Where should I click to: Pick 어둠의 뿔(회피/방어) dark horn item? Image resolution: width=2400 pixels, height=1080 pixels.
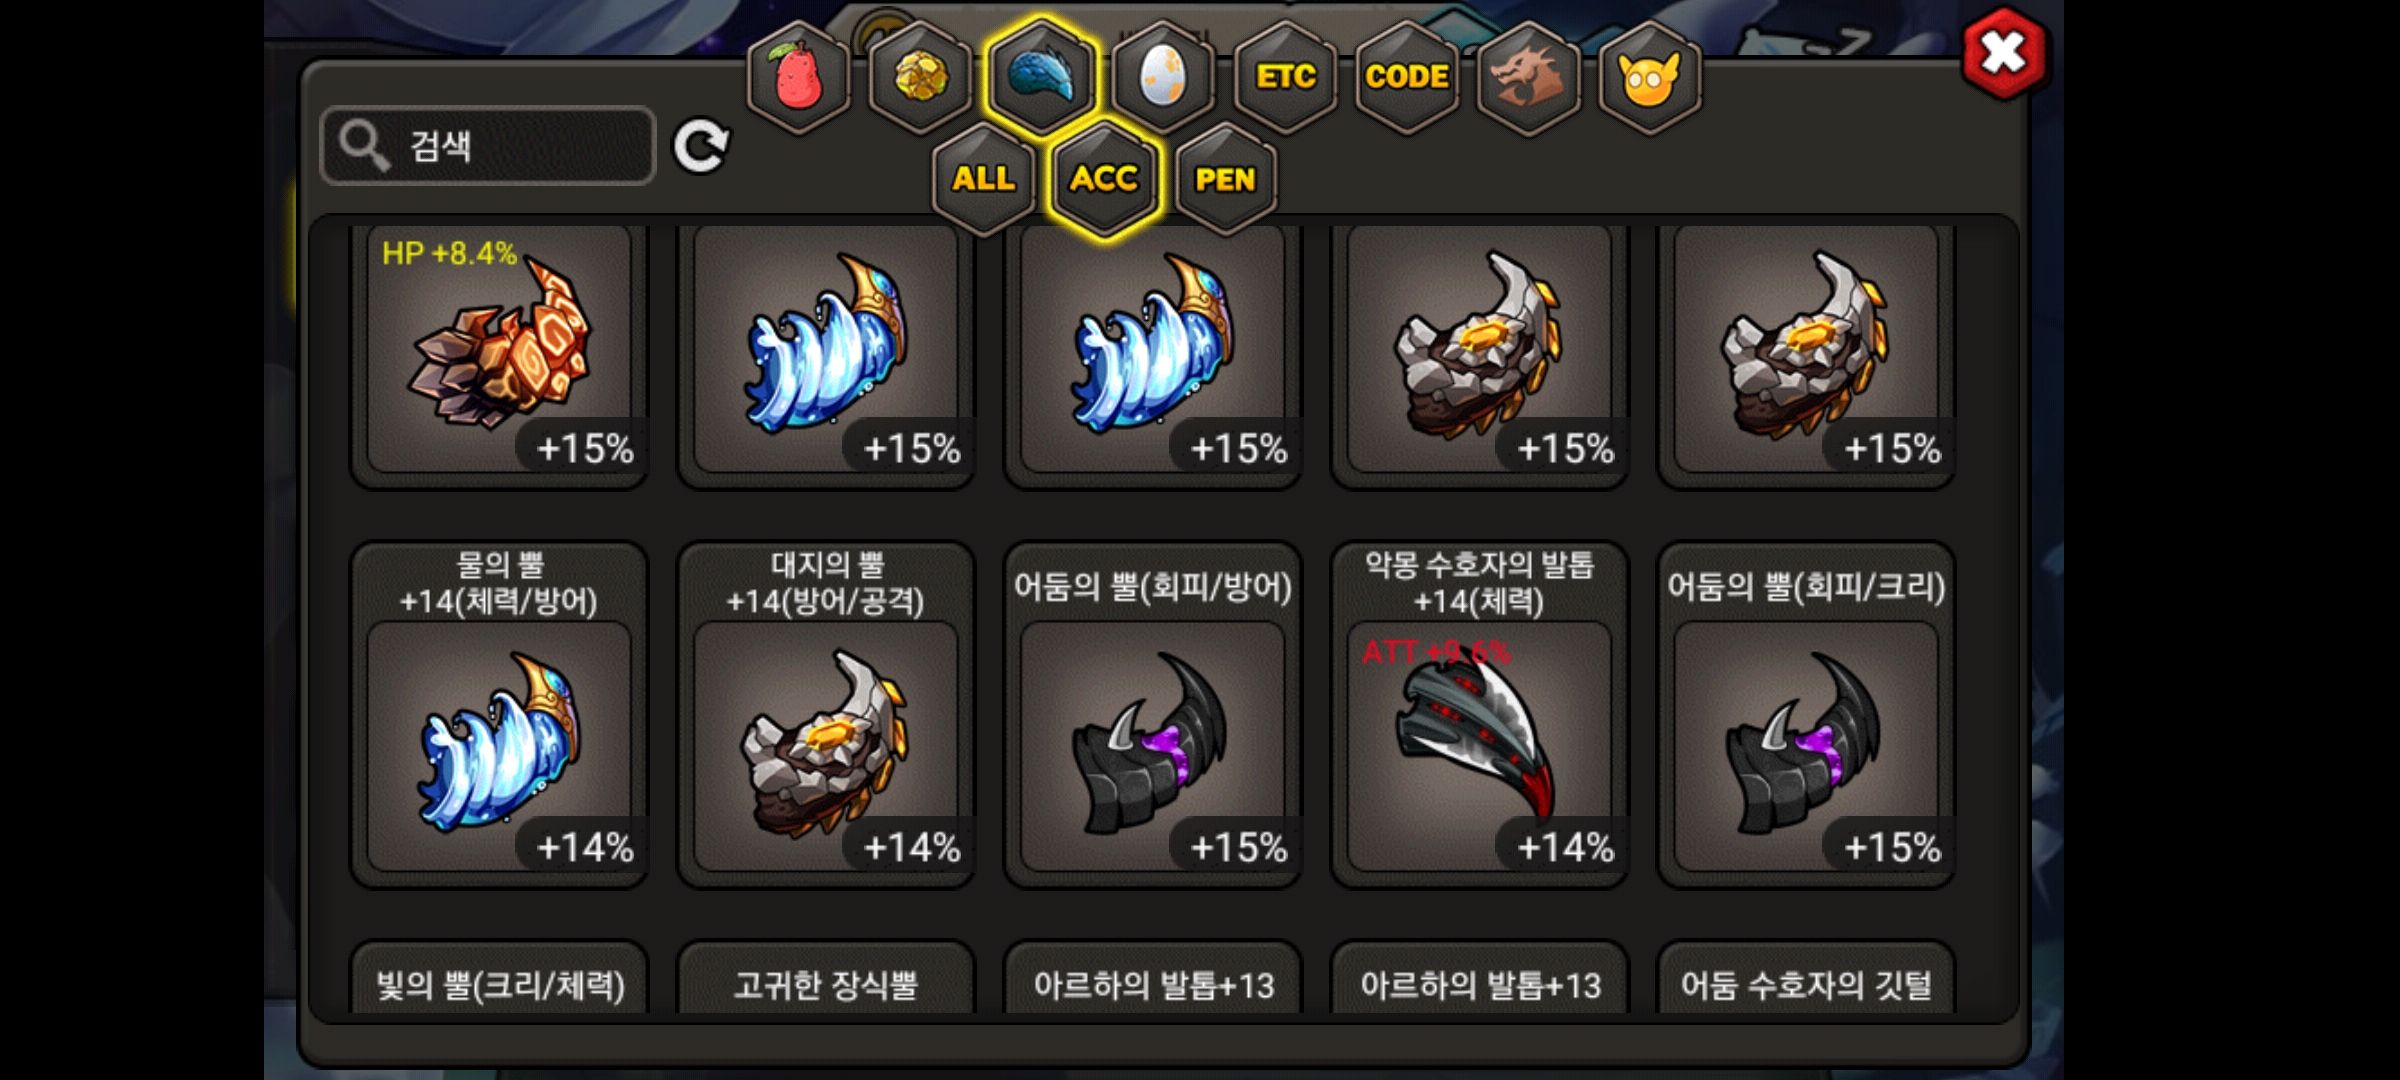[x=1153, y=714]
